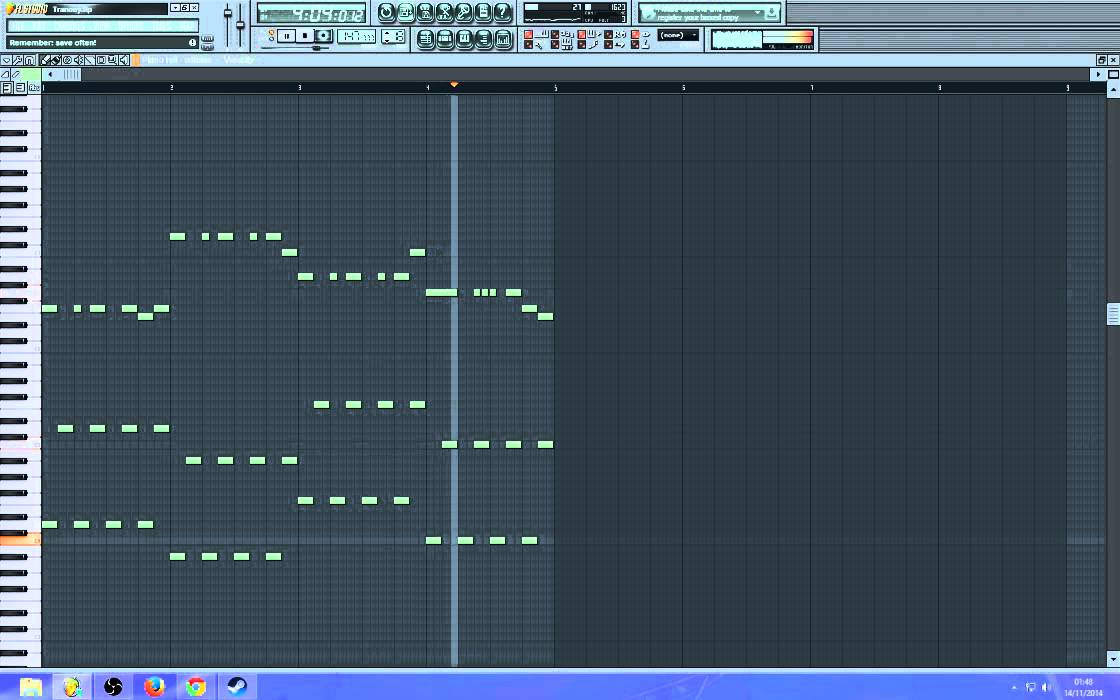
Task: Select the Slice tool in piano roll
Action: click(x=89, y=60)
